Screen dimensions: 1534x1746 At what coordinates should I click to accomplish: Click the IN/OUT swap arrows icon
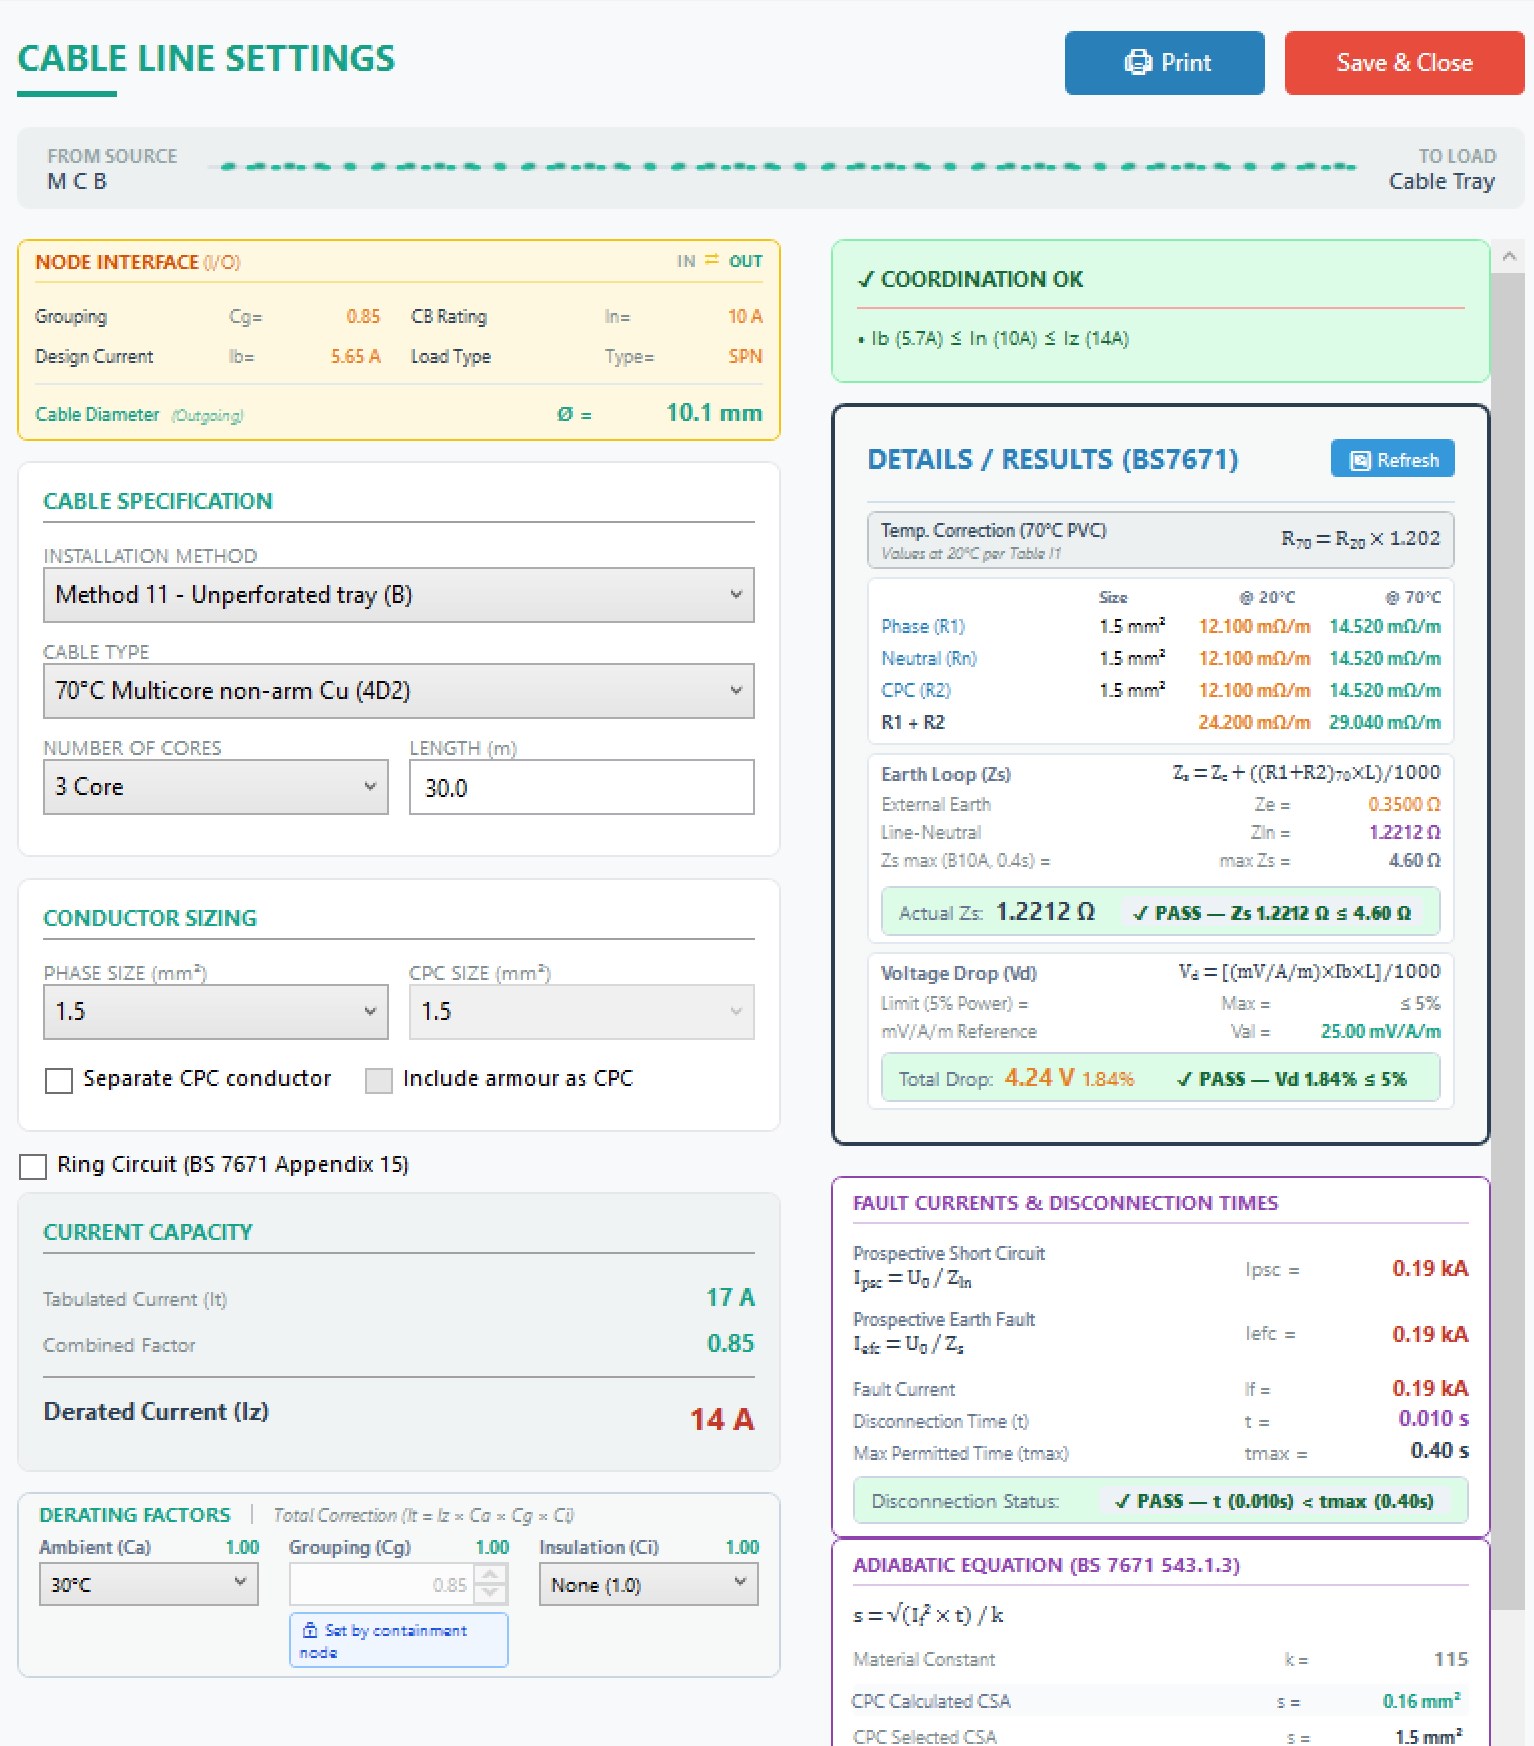(x=712, y=260)
